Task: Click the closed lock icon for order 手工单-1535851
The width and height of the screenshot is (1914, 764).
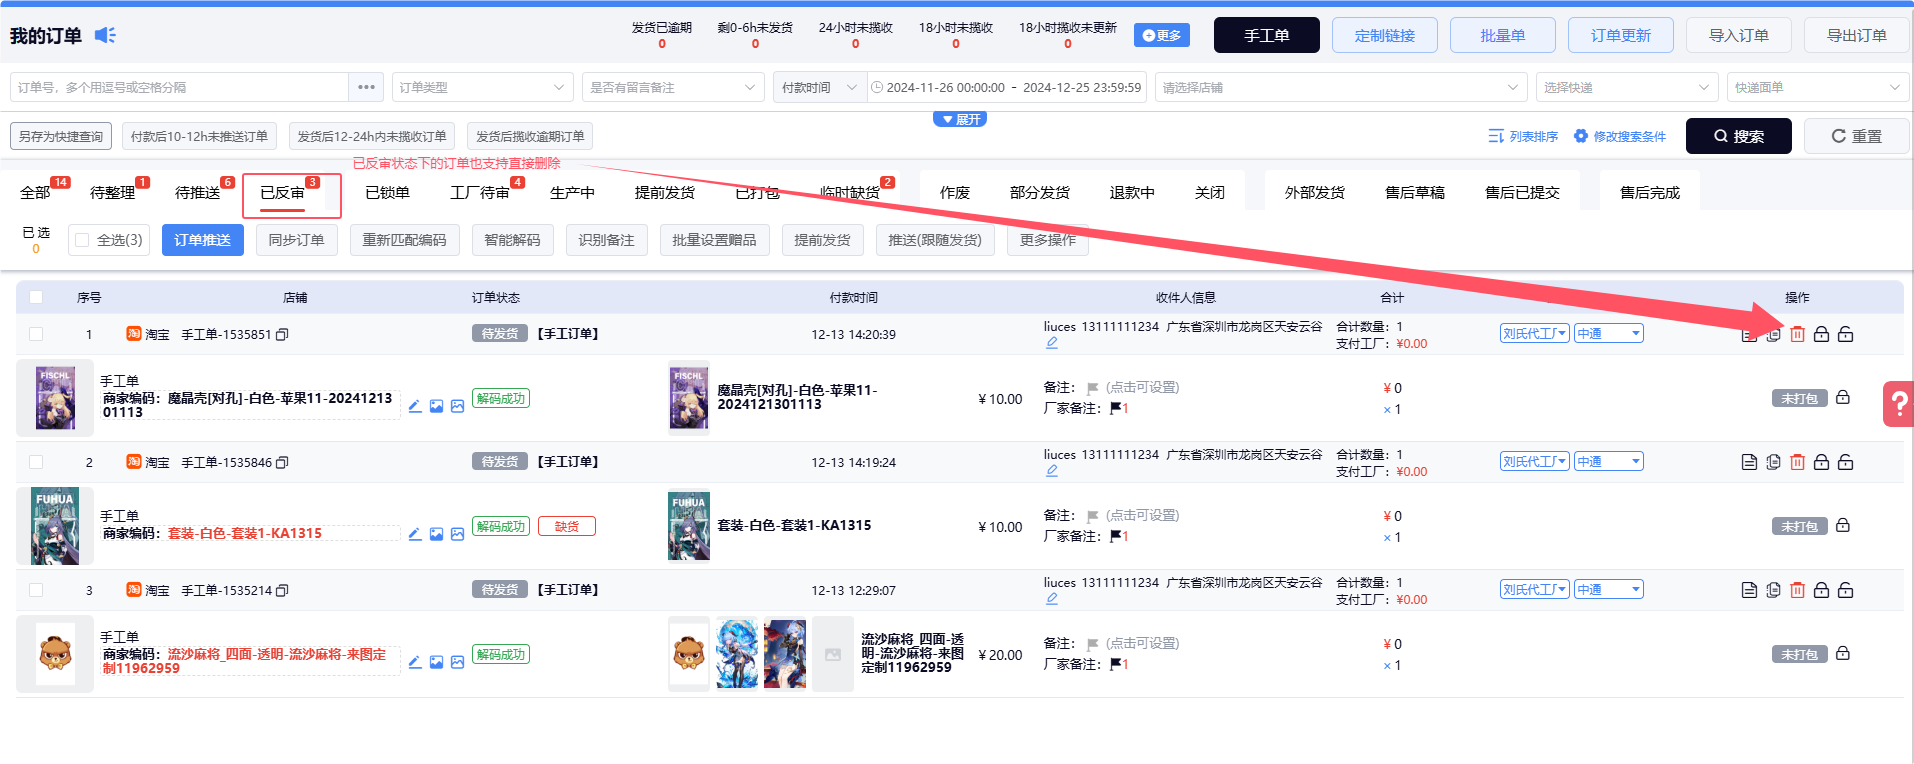Action: coord(1821,334)
